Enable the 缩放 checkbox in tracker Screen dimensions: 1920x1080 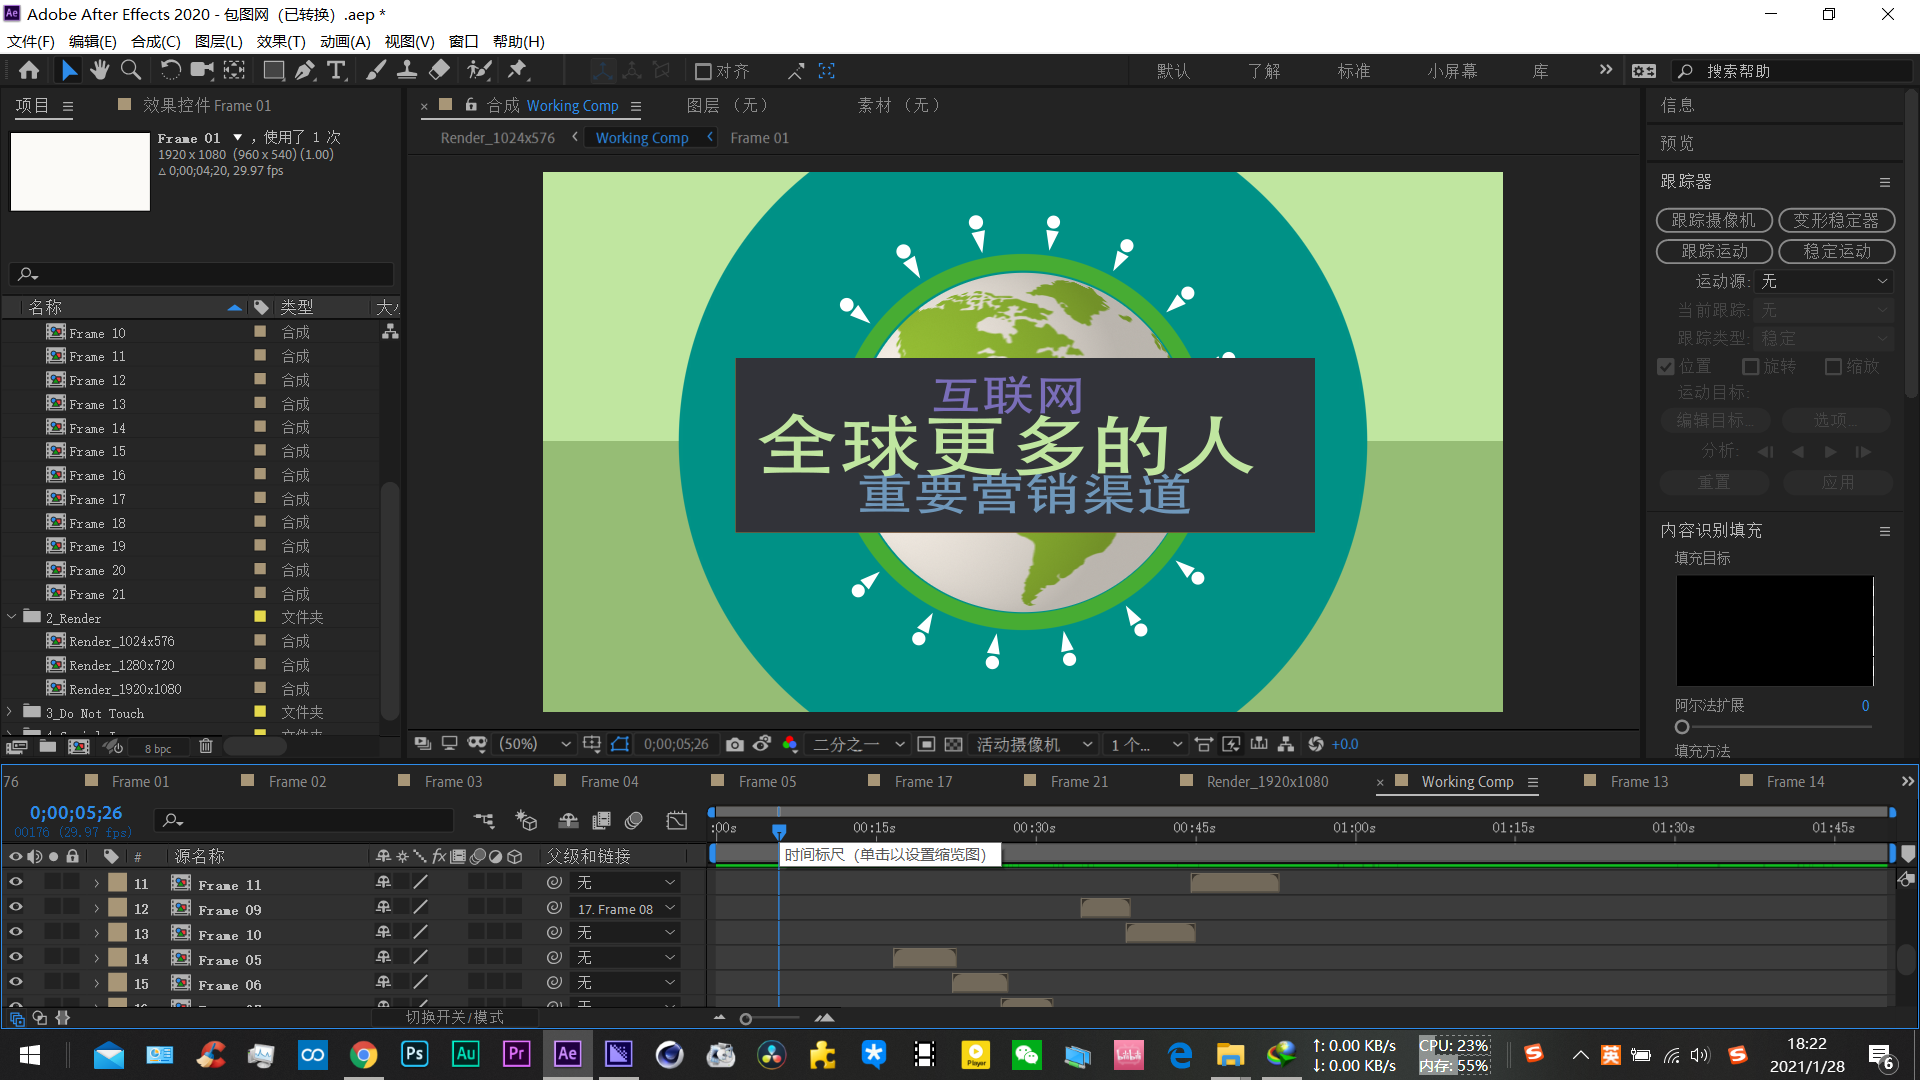coord(1833,367)
